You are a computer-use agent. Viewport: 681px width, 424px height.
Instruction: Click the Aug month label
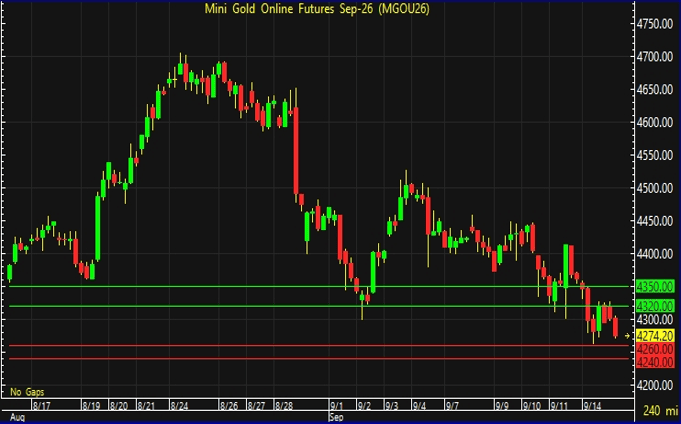coord(17,418)
